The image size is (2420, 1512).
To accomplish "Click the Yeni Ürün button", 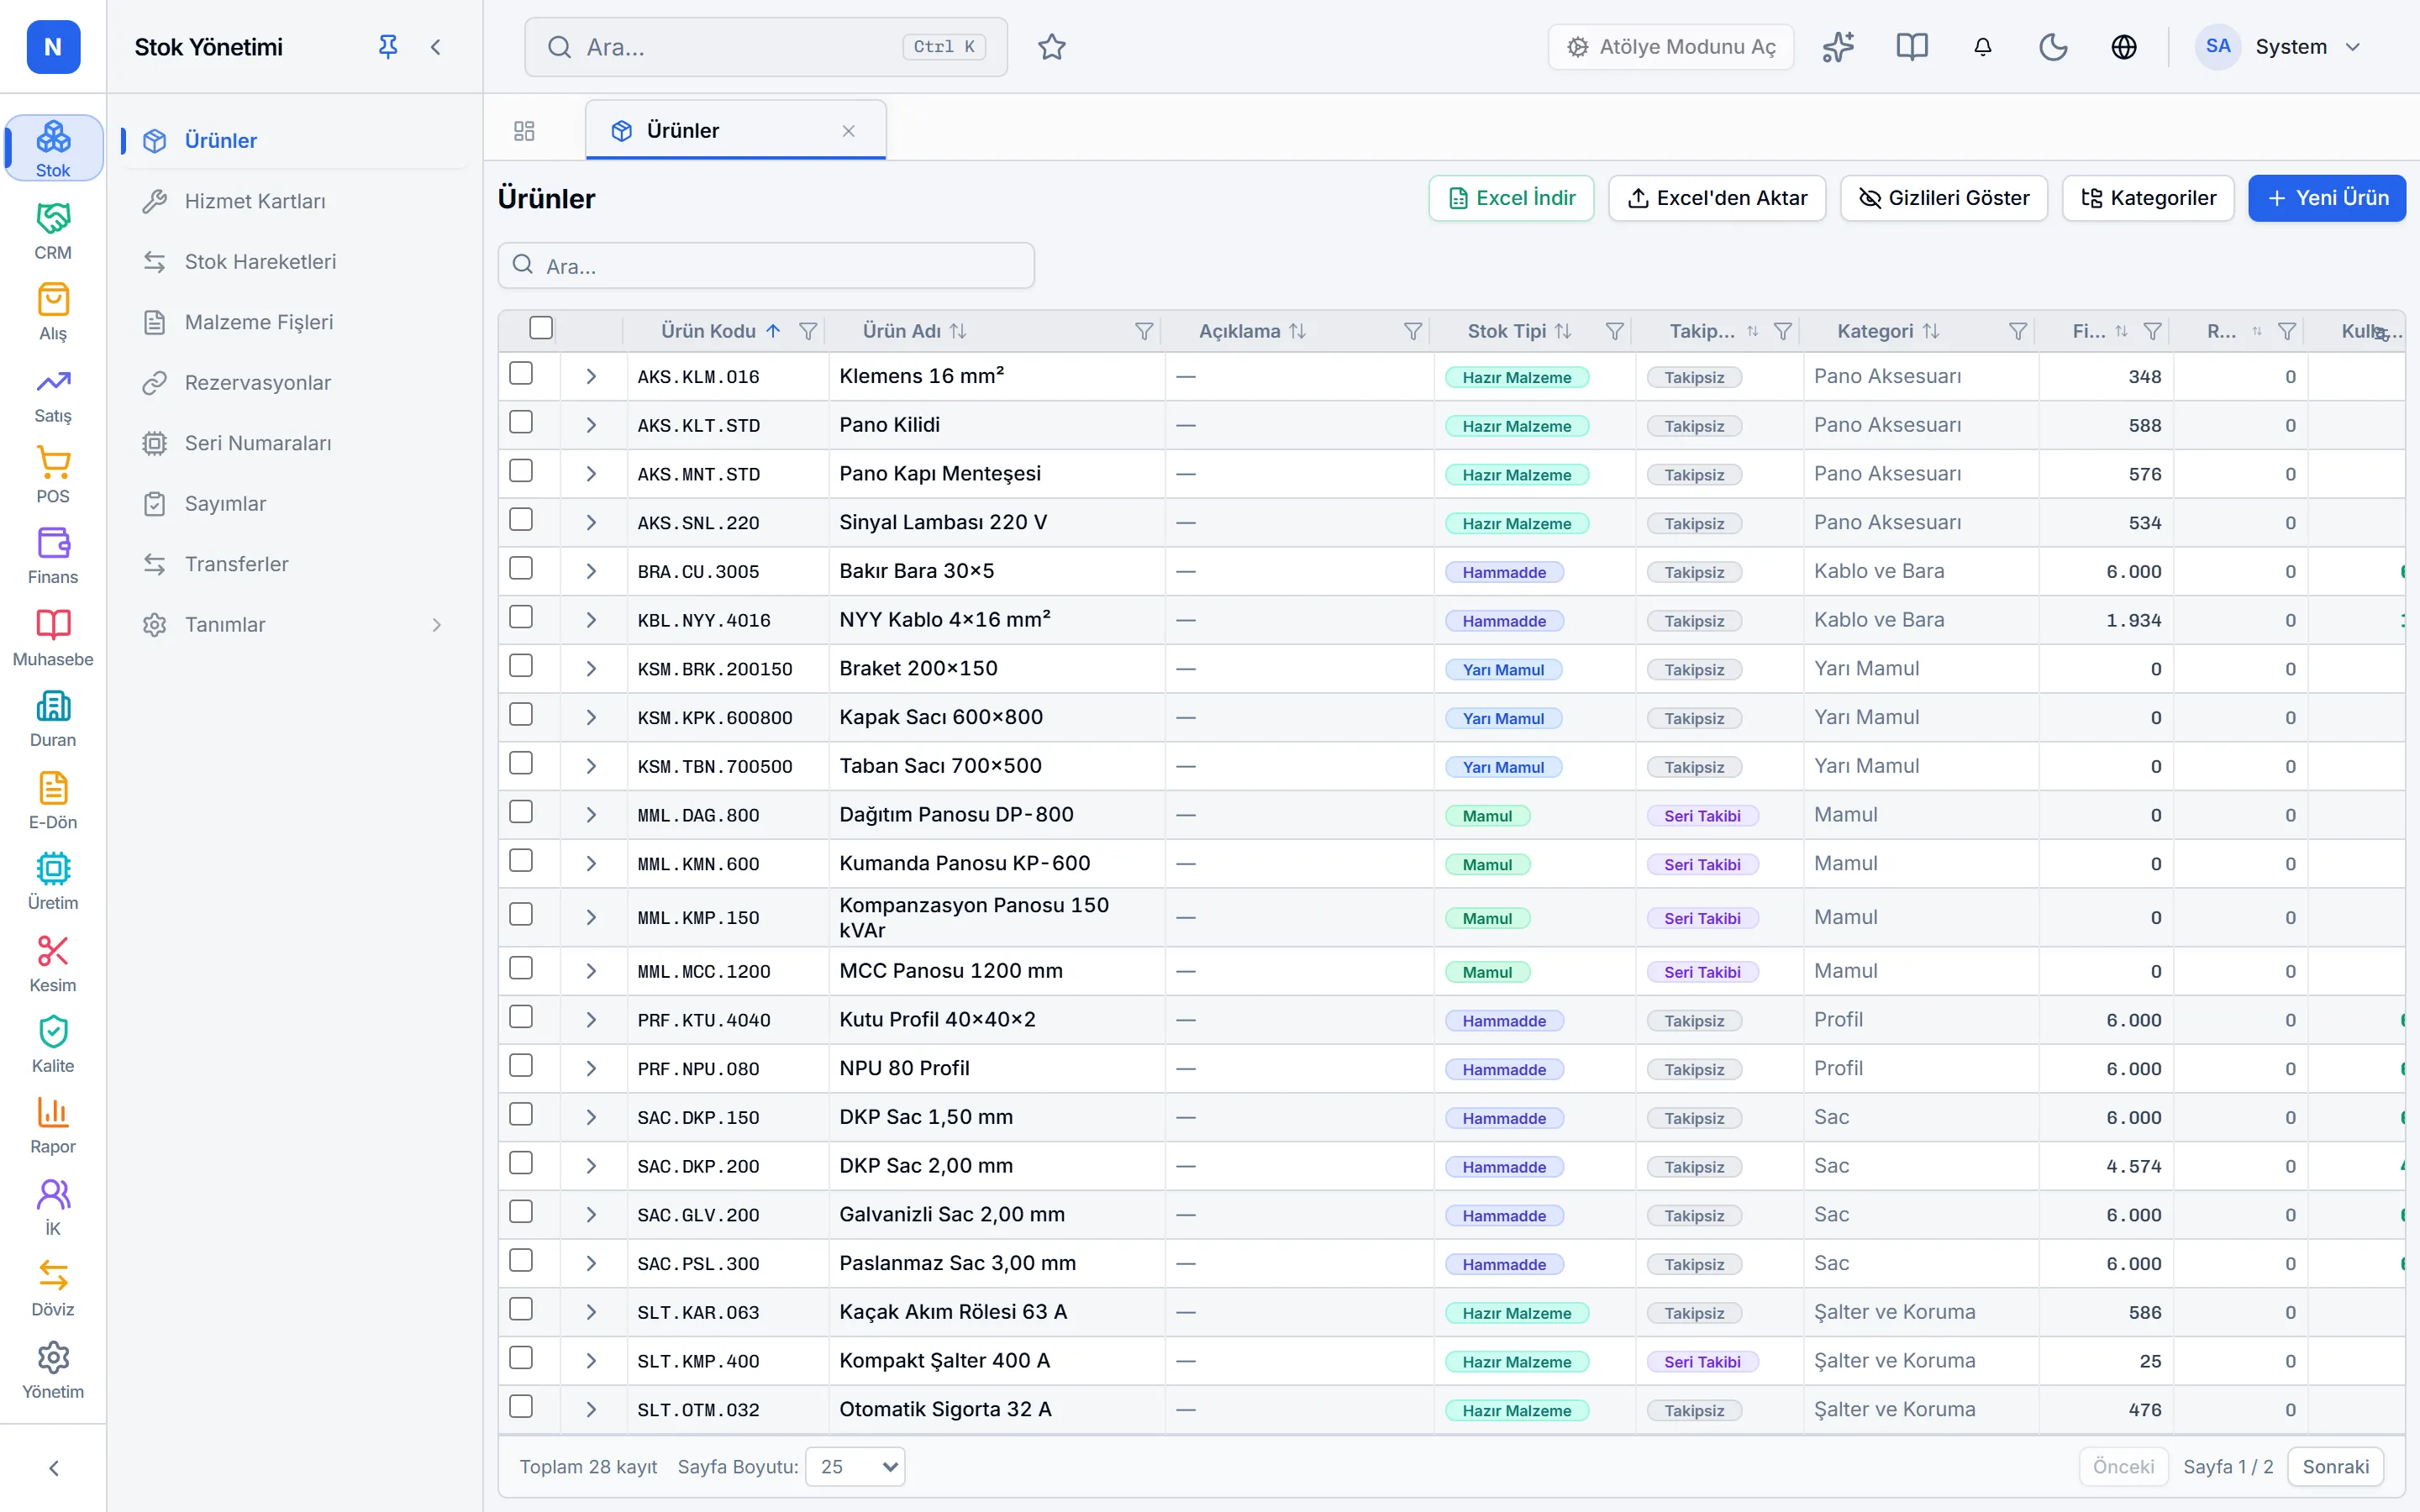I will click(x=2327, y=198).
